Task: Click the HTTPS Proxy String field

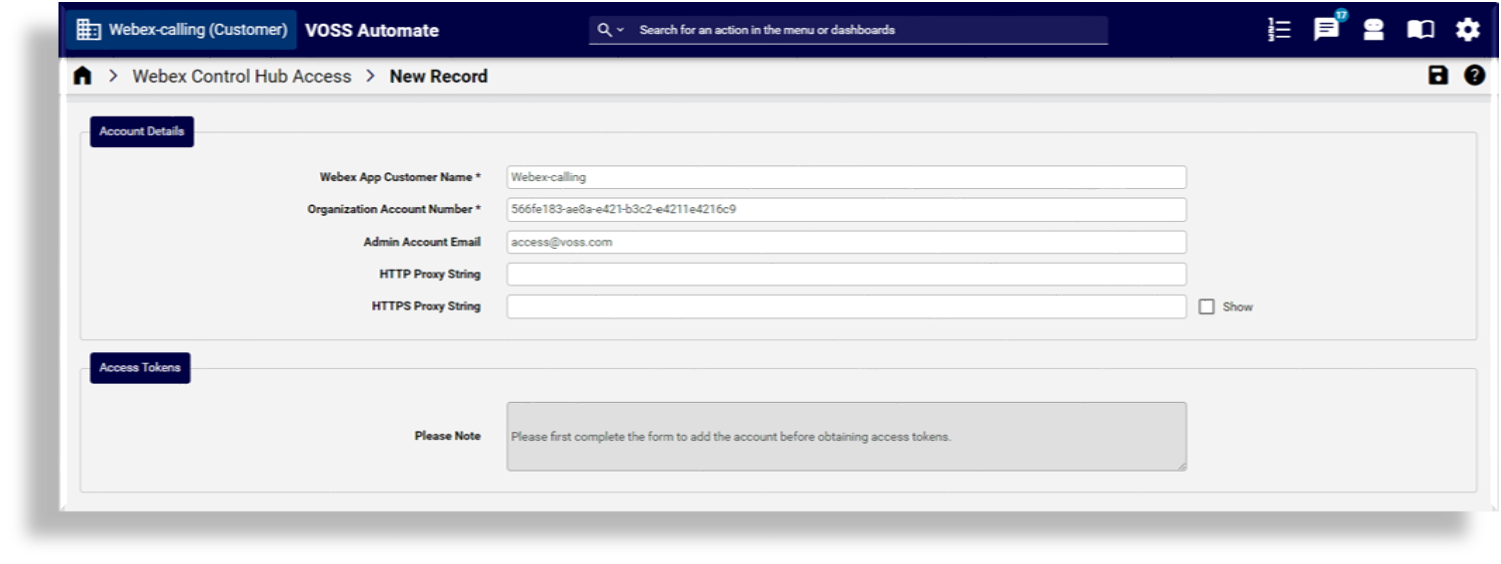Action: coord(846,306)
